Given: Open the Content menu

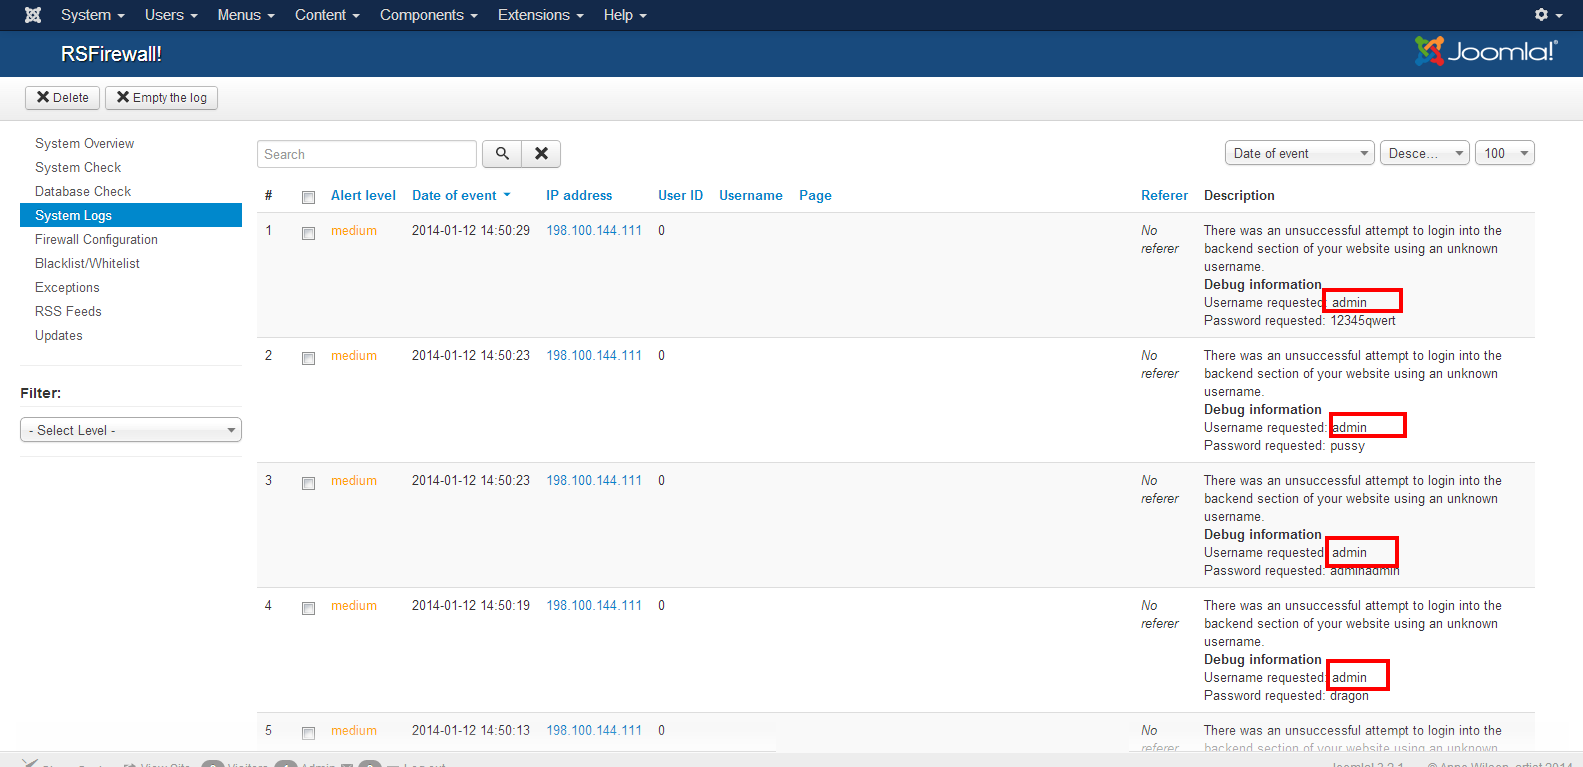Looking at the screenshot, I should pos(327,15).
